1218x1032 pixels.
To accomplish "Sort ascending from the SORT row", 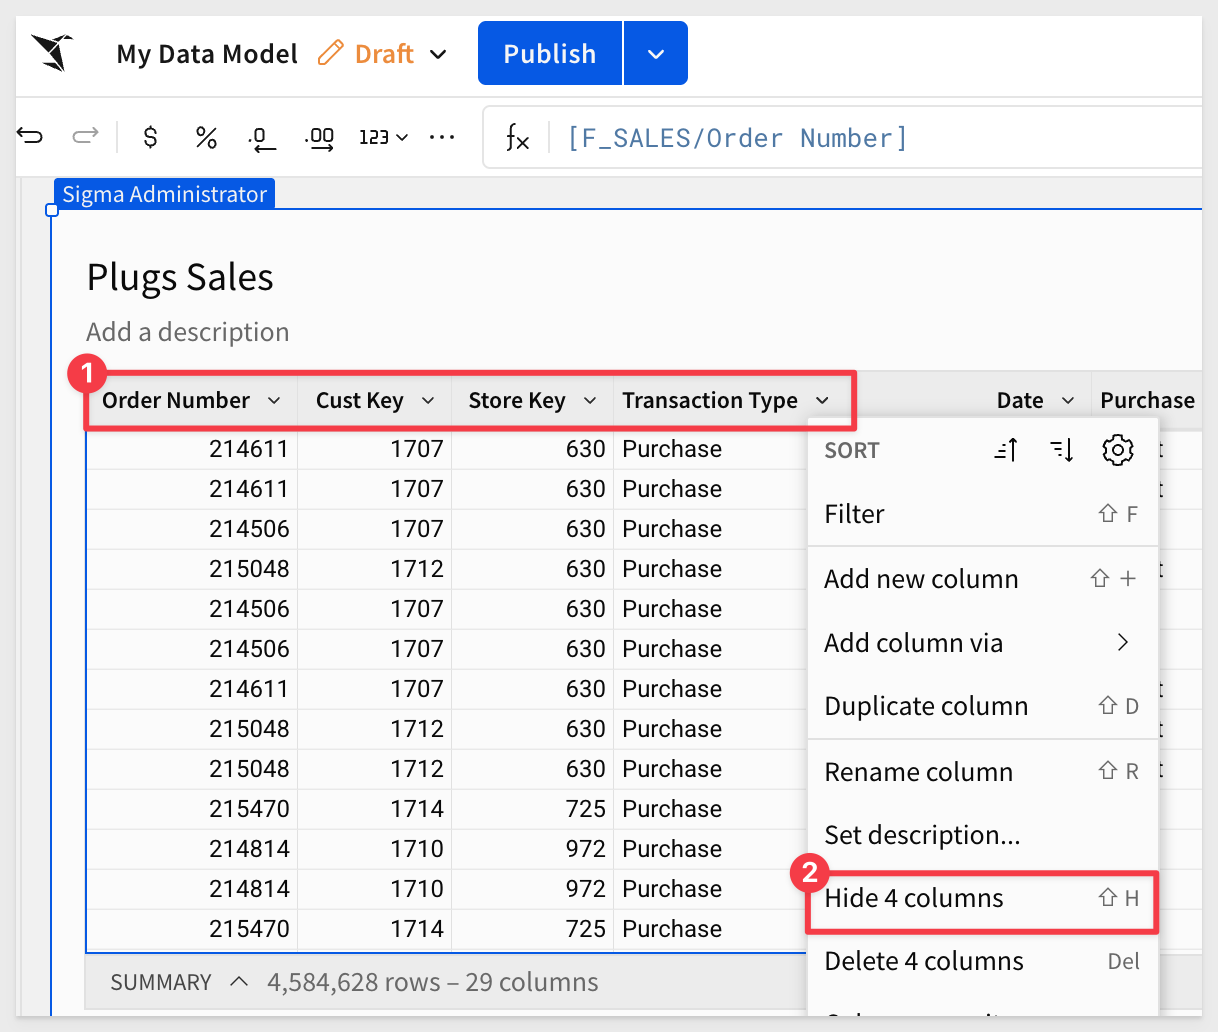I will [x=1006, y=450].
